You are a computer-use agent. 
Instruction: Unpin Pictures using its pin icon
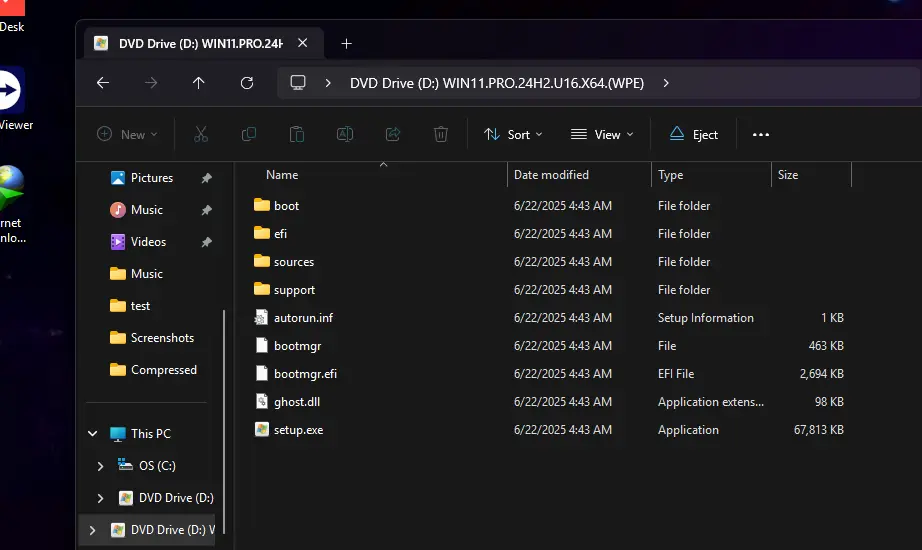pos(206,178)
